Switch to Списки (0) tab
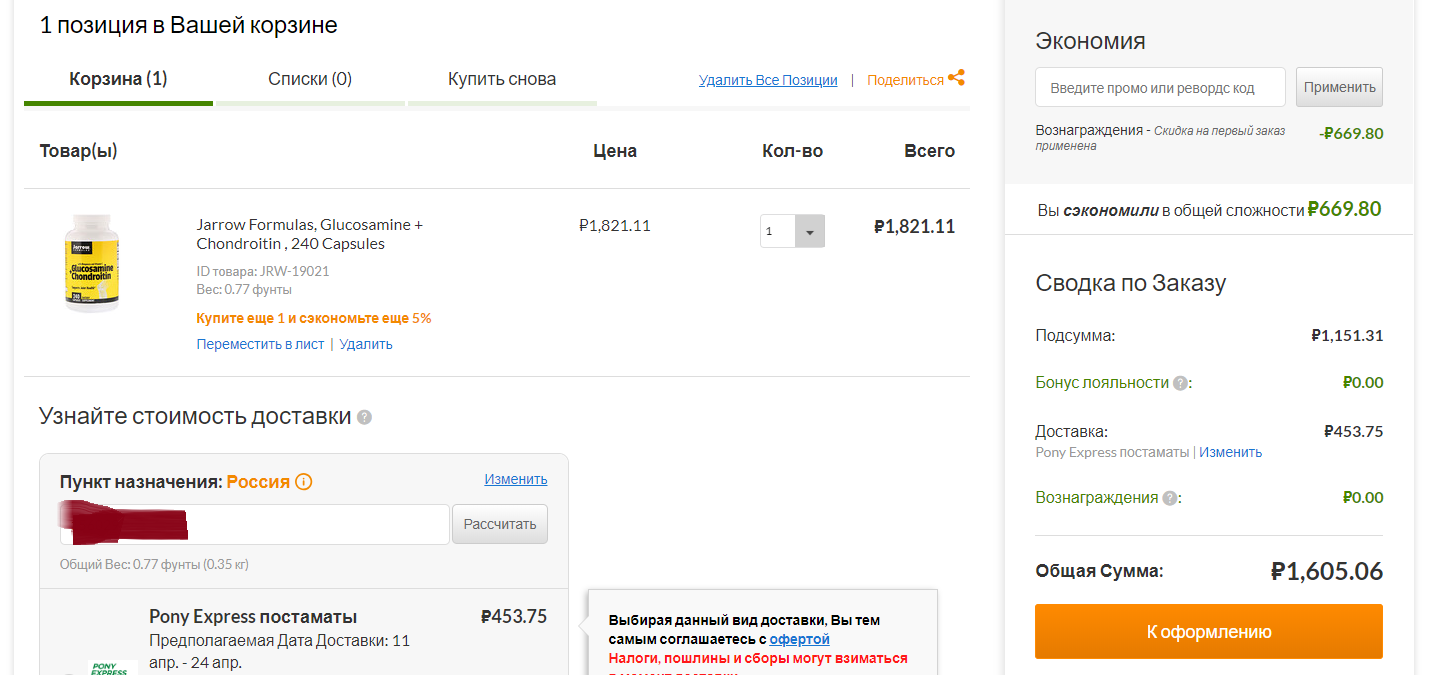Viewport: 1429px width, 675px height. pyautogui.click(x=310, y=79)
